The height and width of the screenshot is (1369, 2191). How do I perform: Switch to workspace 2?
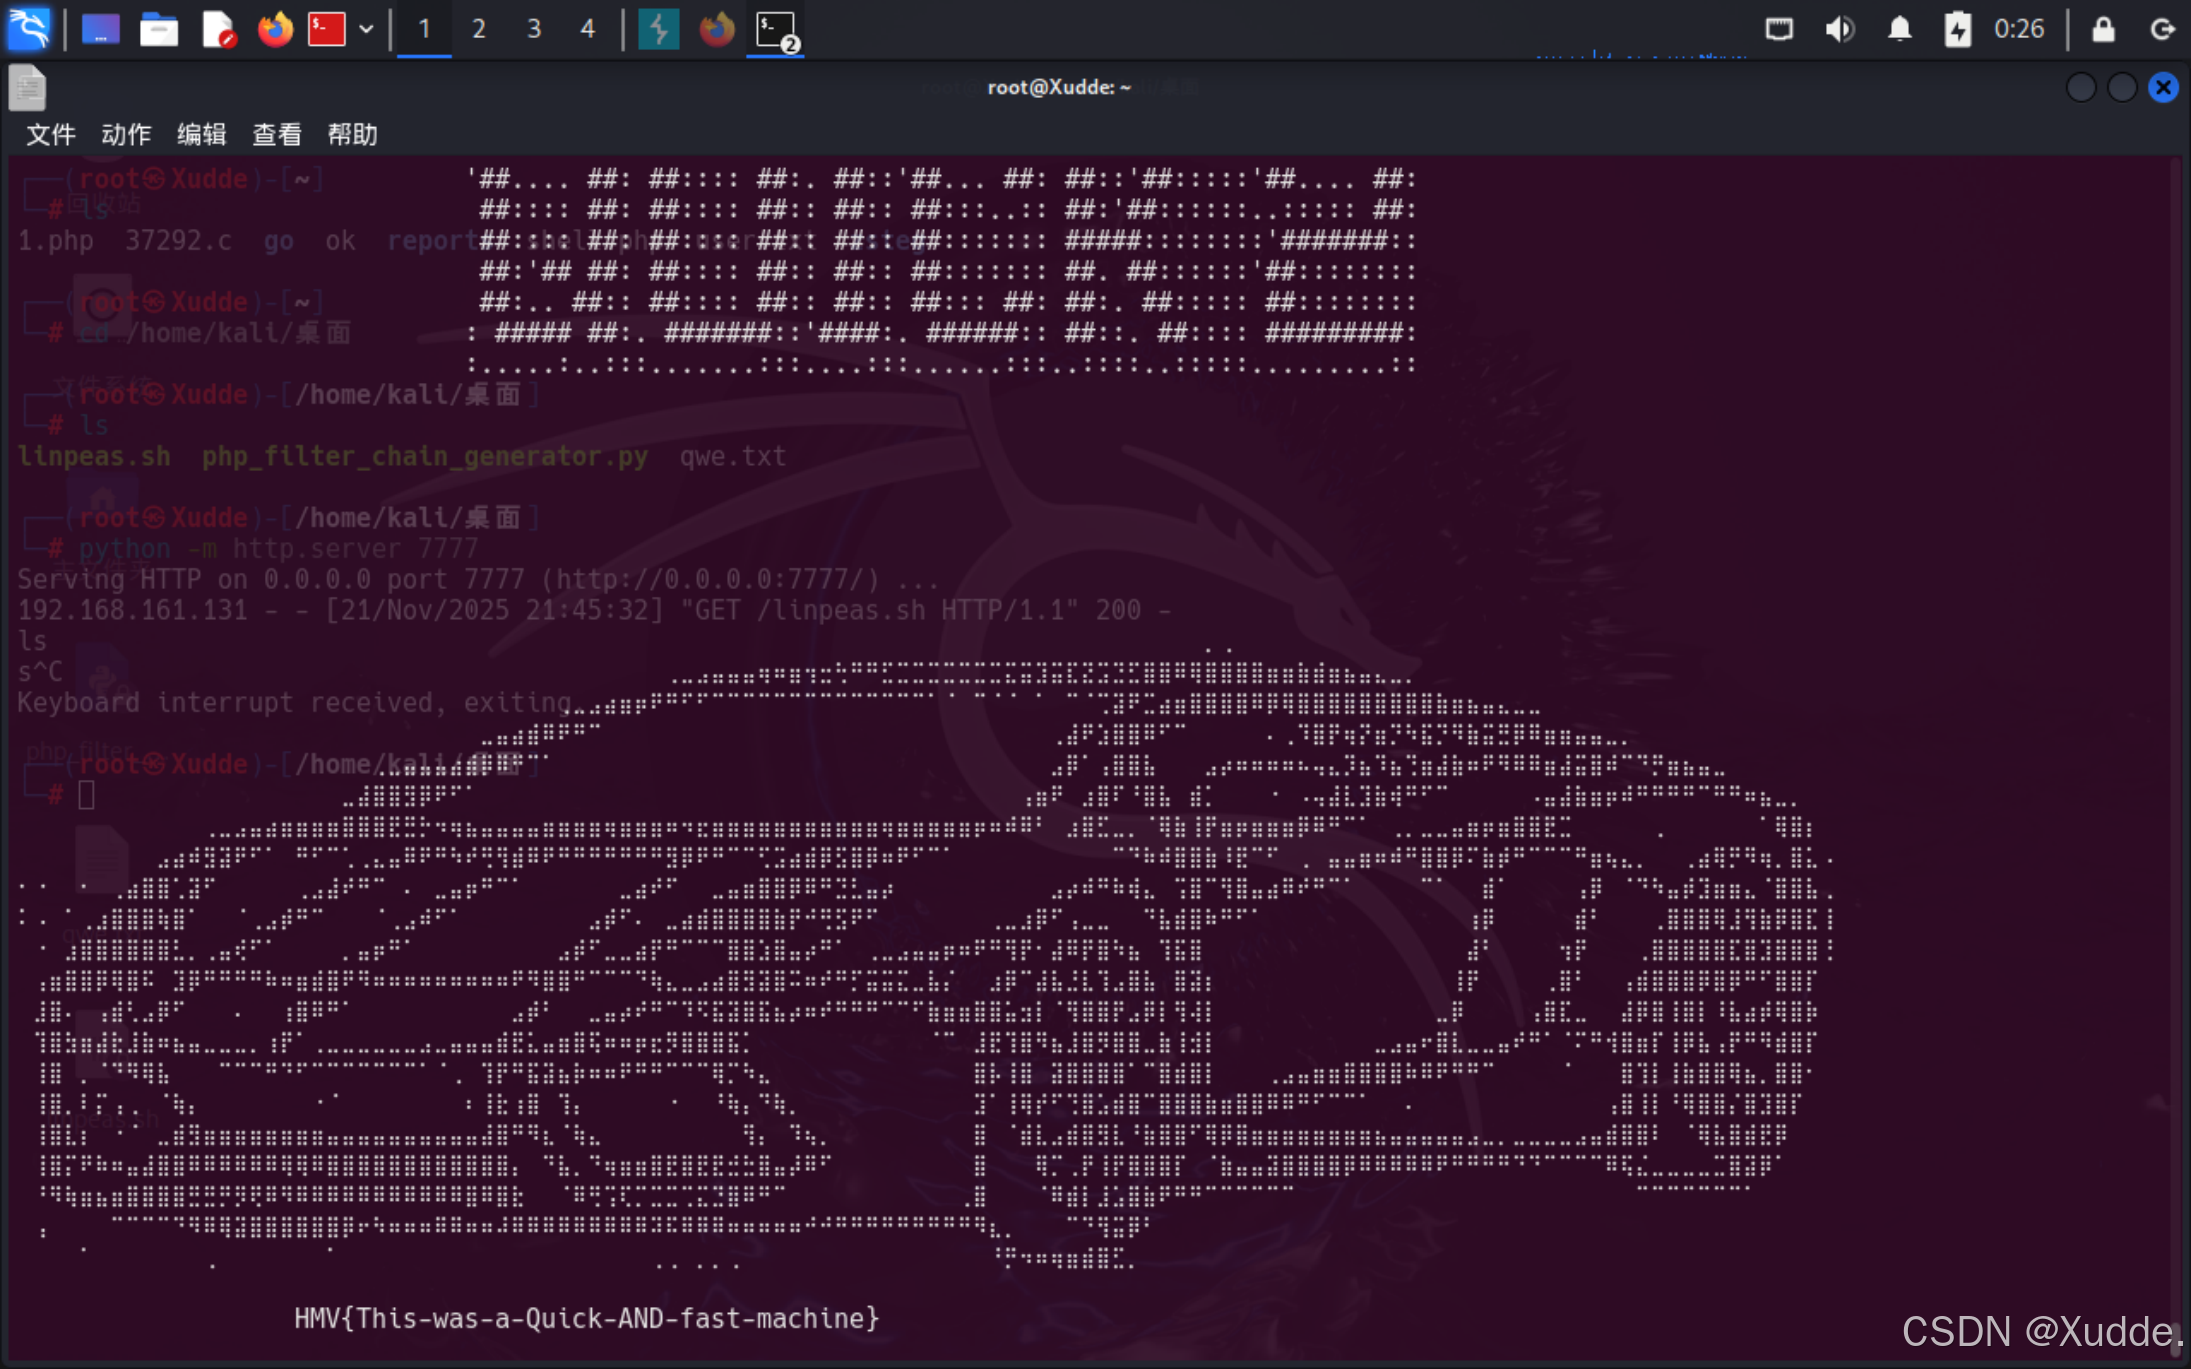pos(479,29)
